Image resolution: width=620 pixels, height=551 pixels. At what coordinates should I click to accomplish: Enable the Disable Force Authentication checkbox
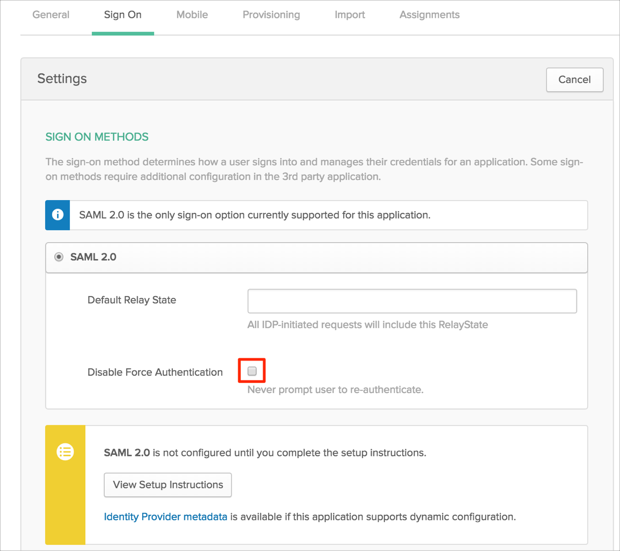[252, 371]
